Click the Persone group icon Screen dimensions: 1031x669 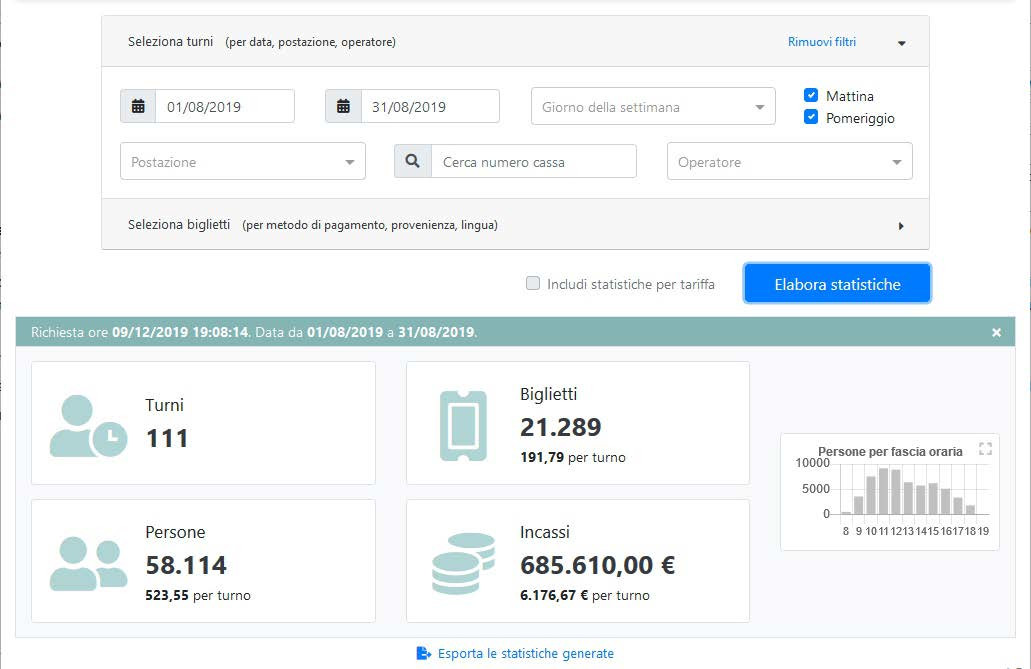[x=88, y=563]
